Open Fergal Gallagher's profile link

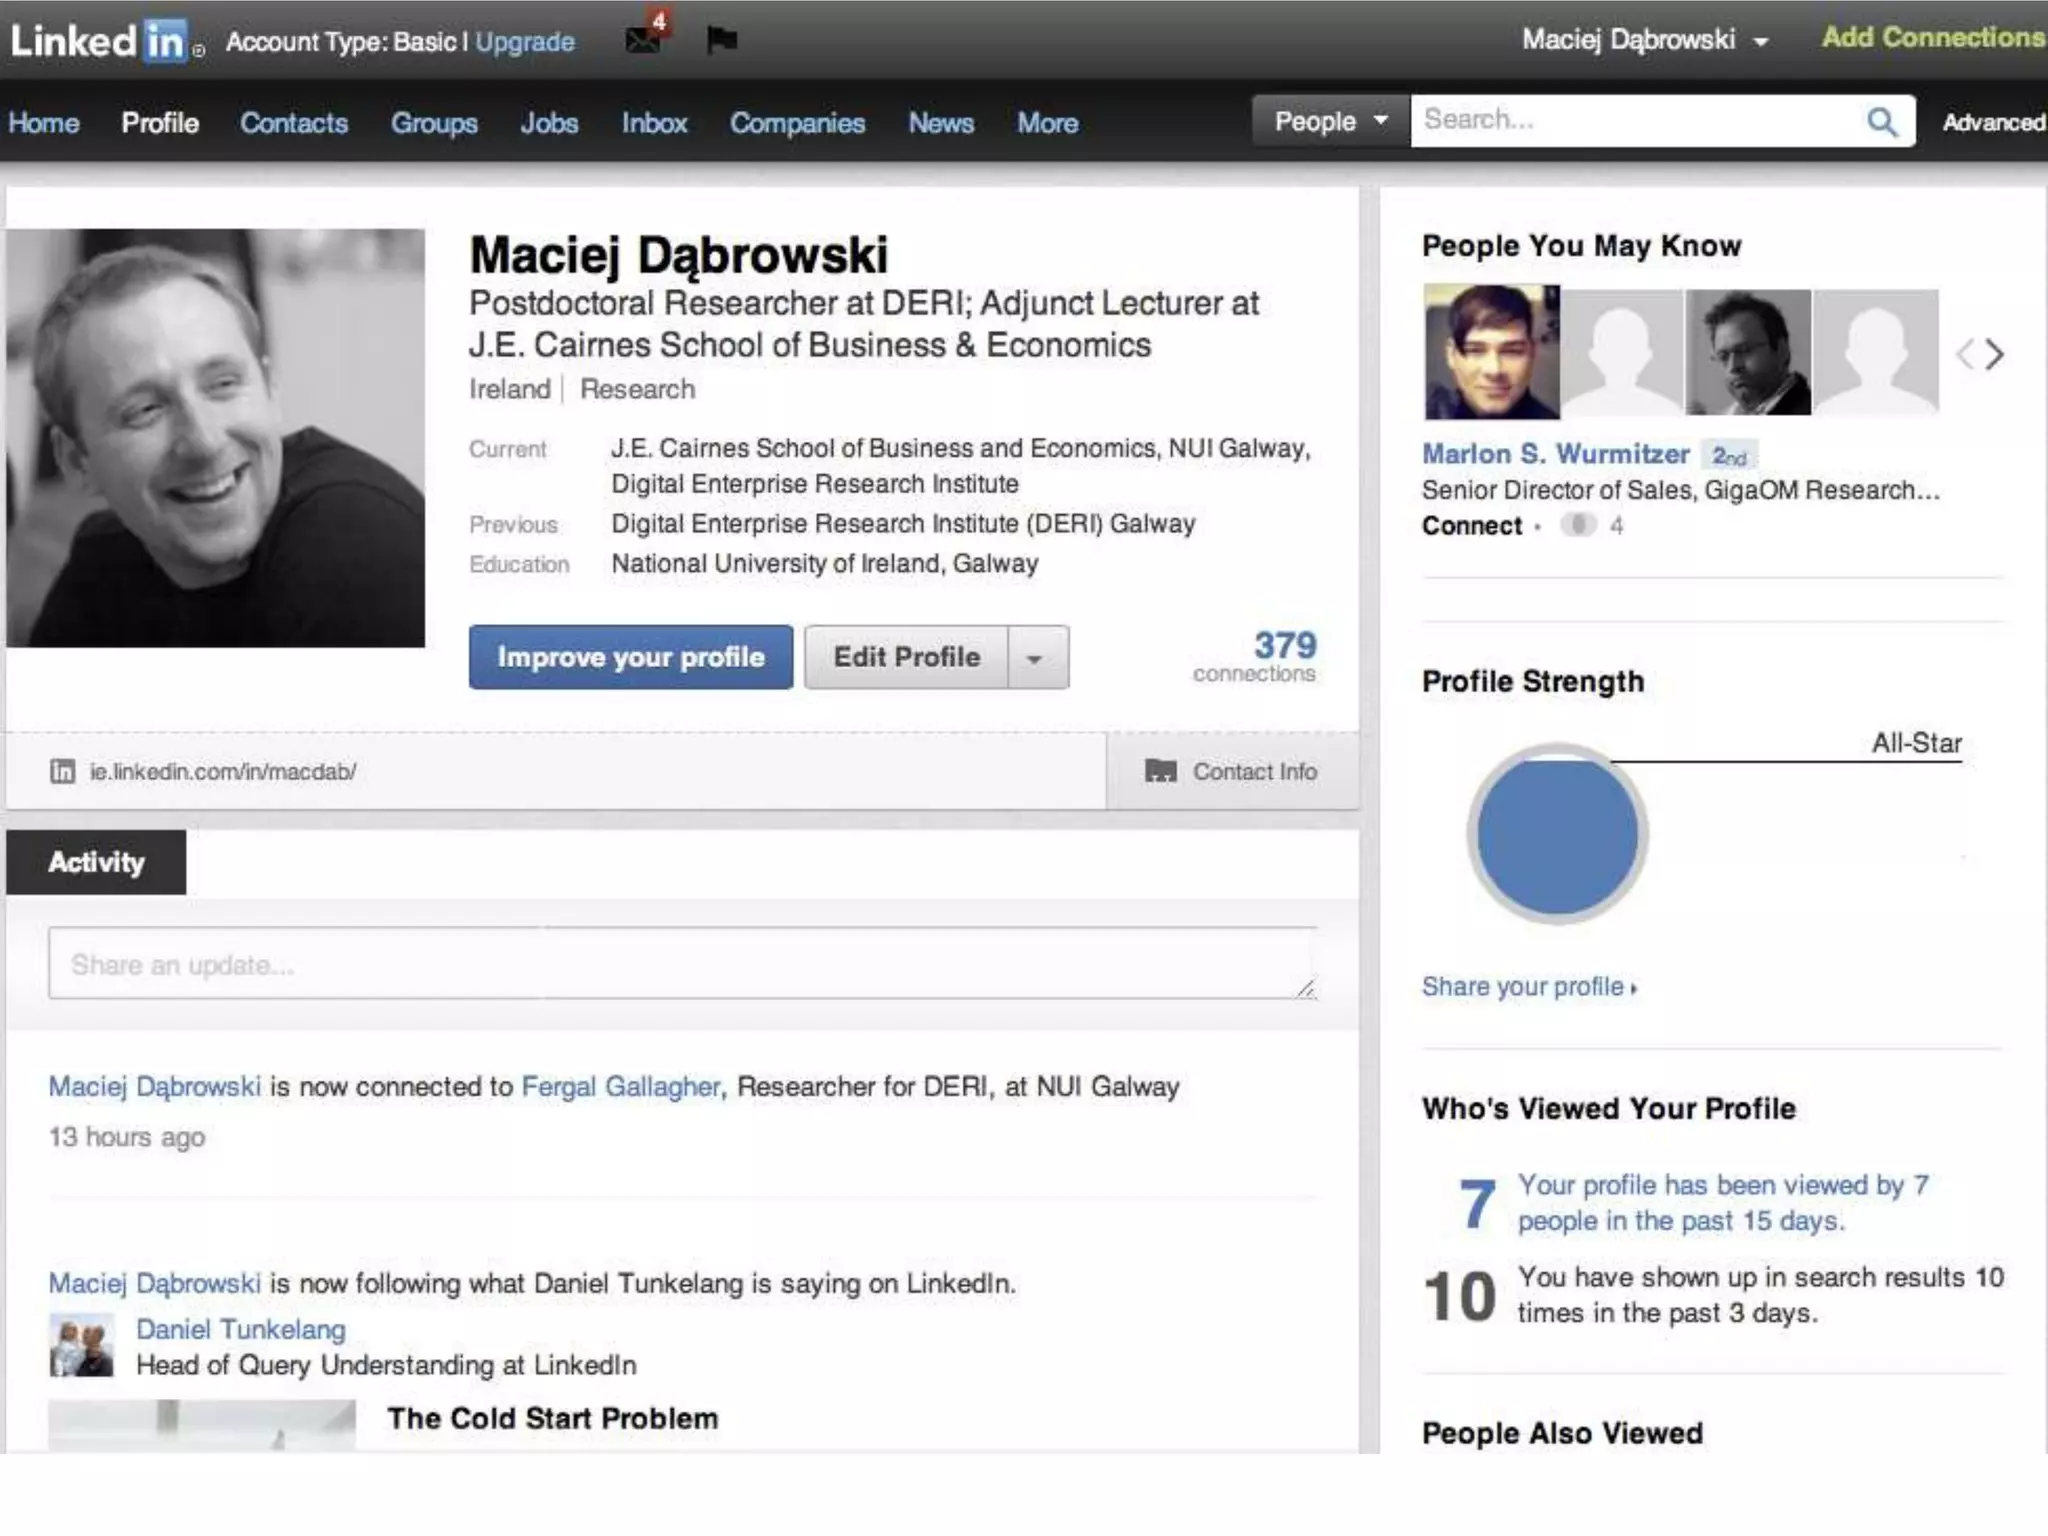(620, 1086)
